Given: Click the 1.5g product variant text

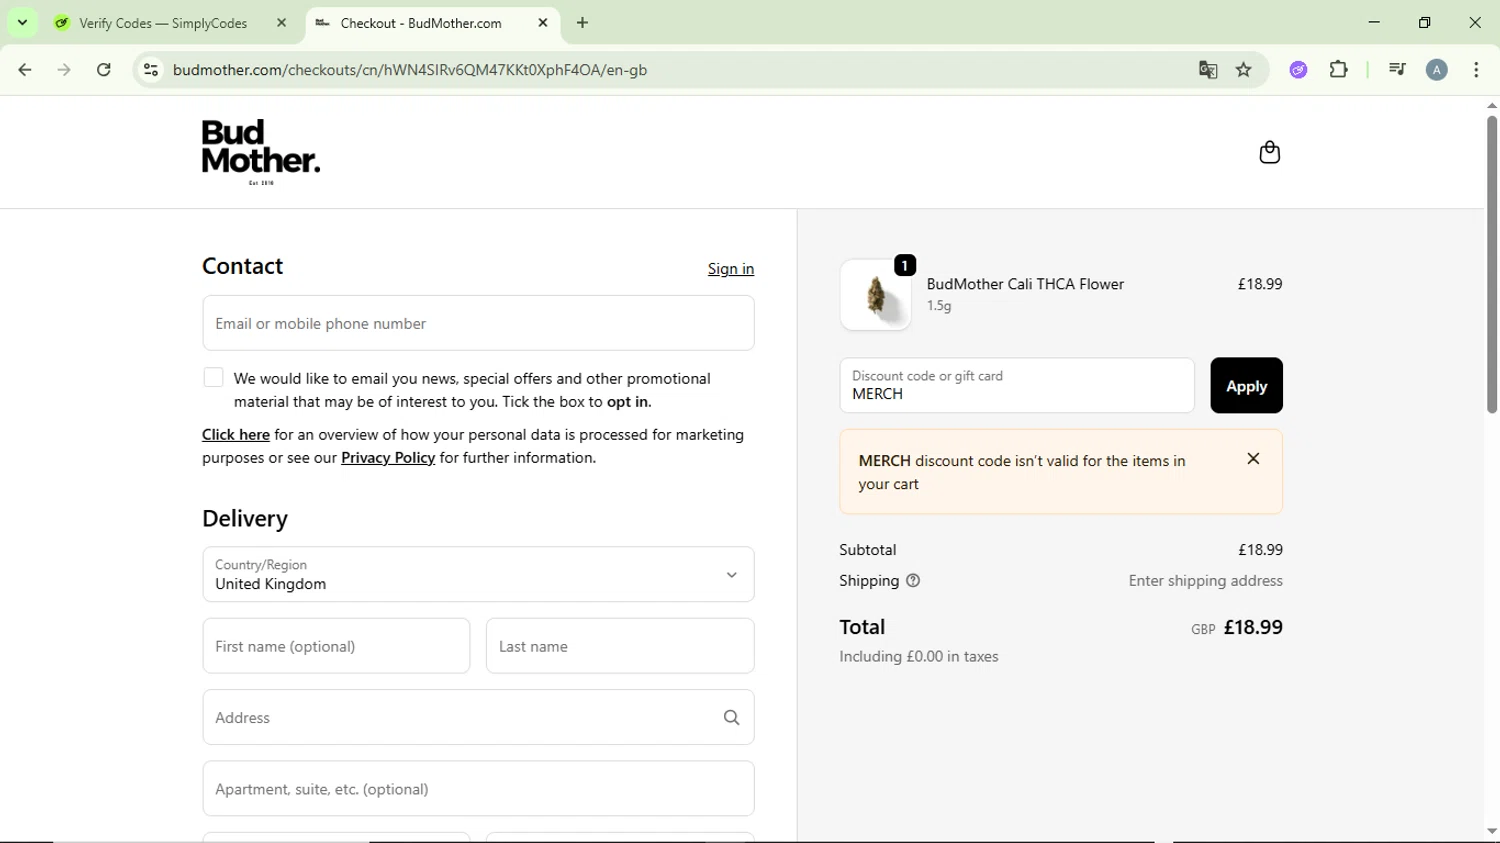Looking at the screenshot, I should [x=939, y=306].
